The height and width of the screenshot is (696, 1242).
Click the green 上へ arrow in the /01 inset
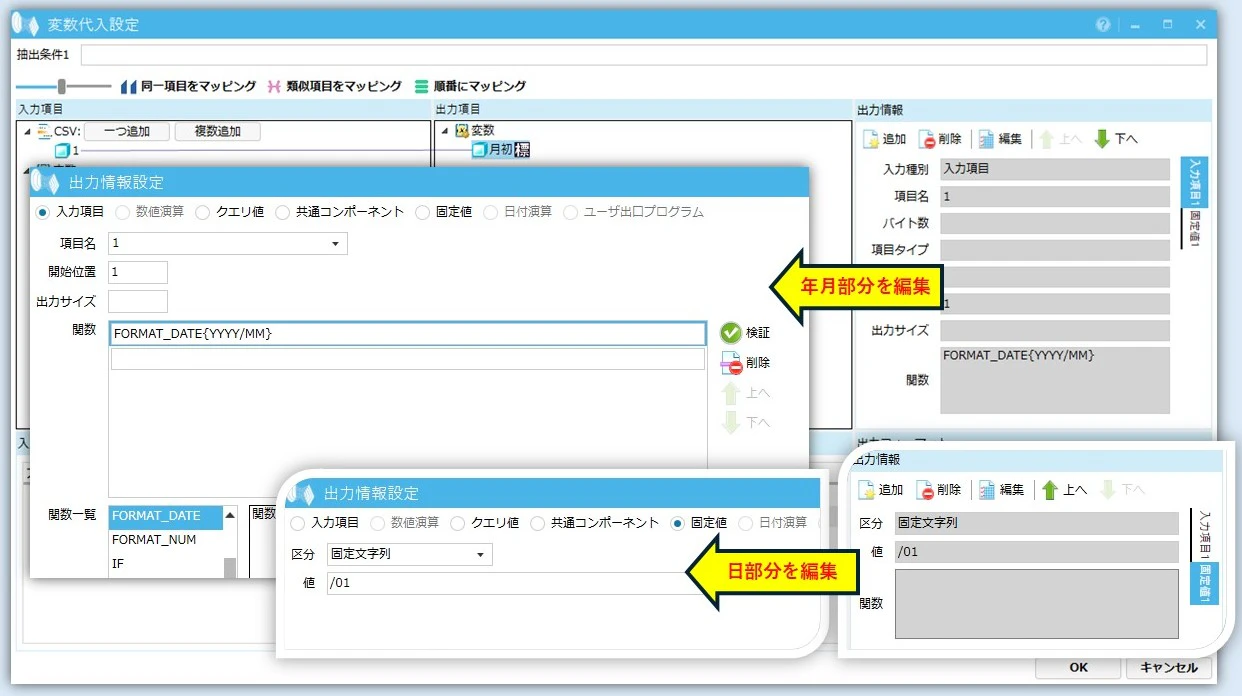click(x=1050, y=489)
